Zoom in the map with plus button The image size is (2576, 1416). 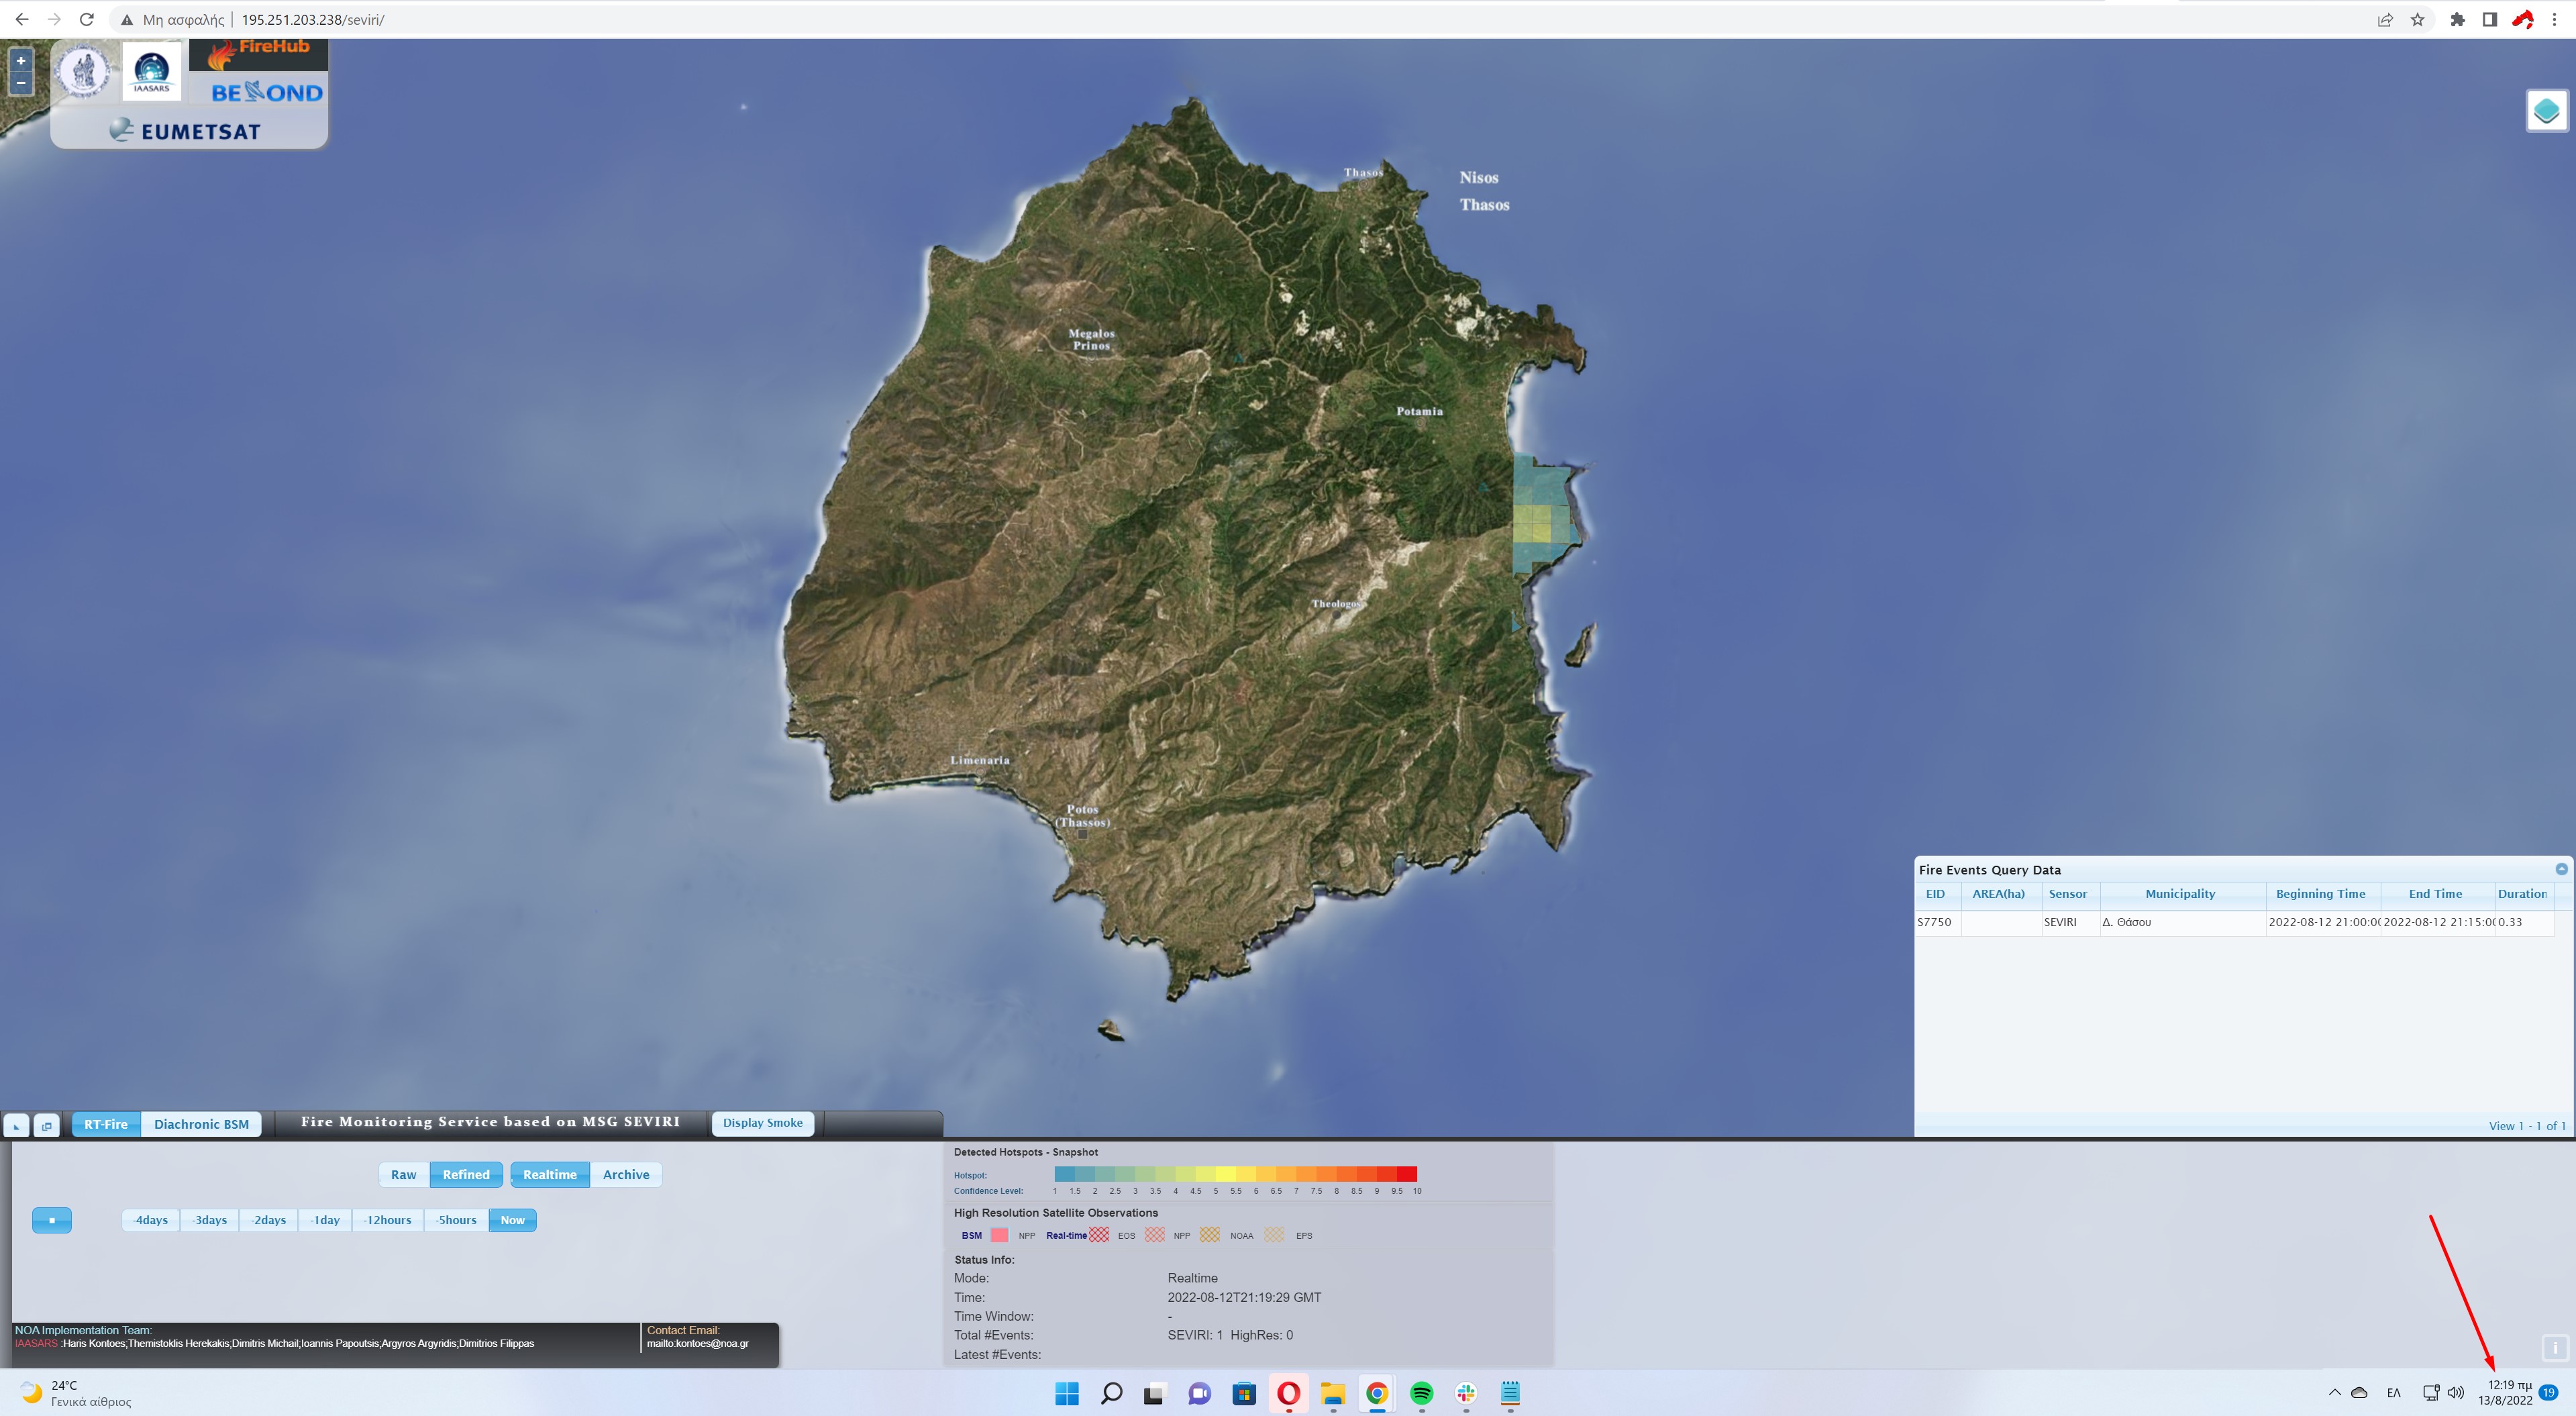(x=20, y=60)
